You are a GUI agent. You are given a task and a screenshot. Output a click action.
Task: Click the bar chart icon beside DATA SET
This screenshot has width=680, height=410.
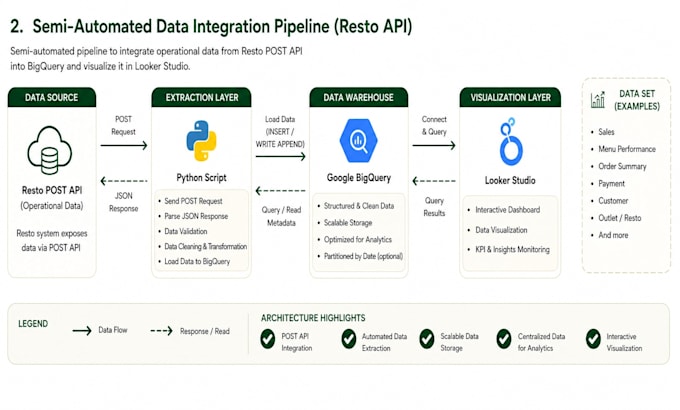(x=598, y=99)
